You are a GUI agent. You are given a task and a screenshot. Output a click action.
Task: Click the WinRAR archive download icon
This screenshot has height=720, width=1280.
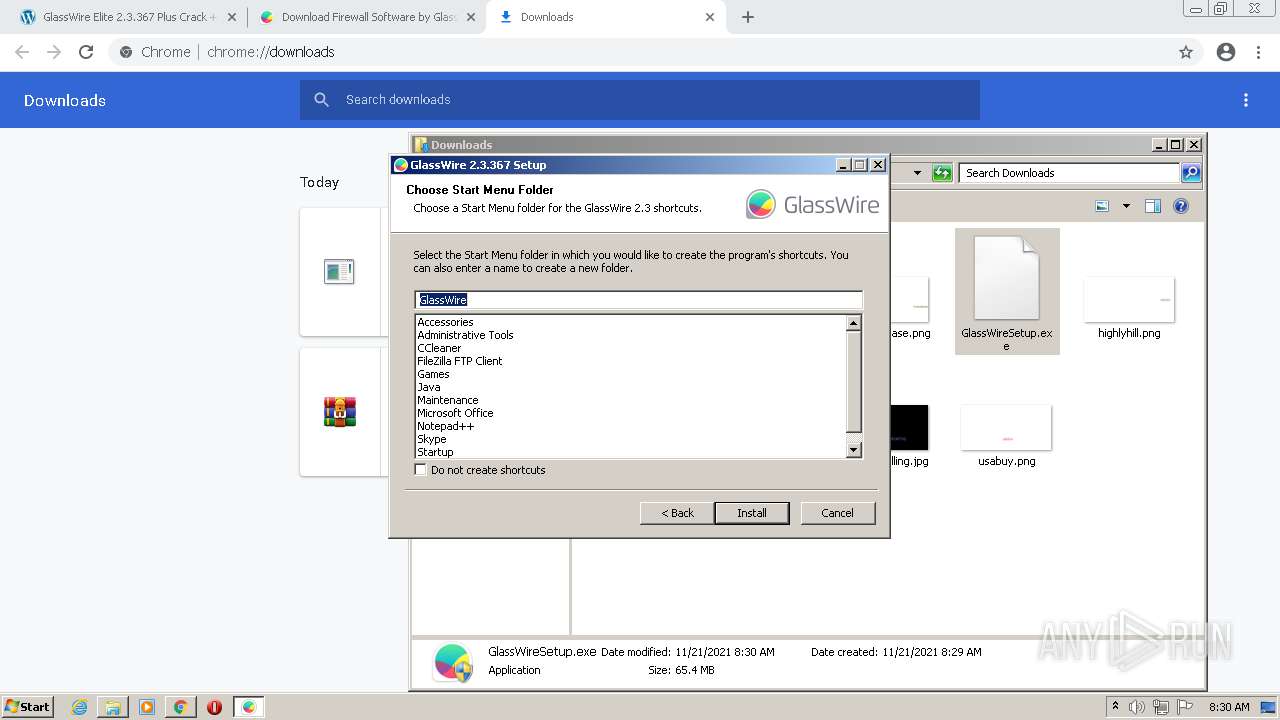pos(340,411)
